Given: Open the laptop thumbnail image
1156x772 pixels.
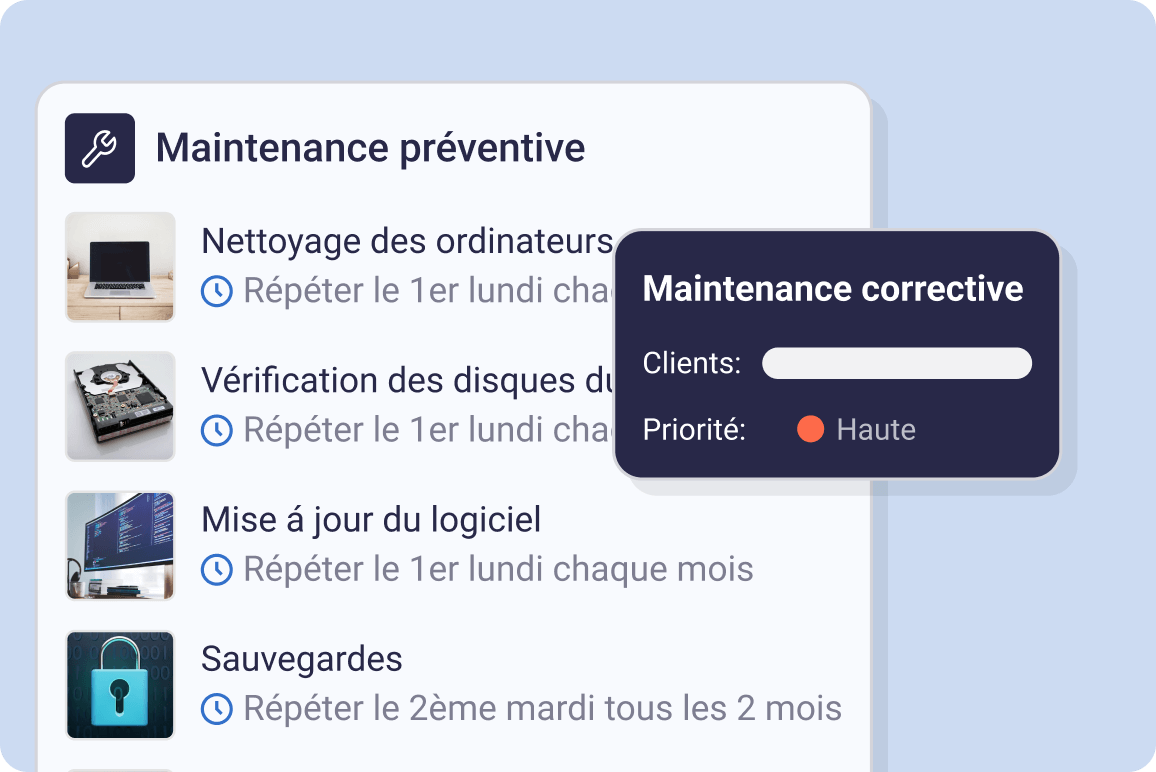Looking at the screenshot, I should click(120, 266).
